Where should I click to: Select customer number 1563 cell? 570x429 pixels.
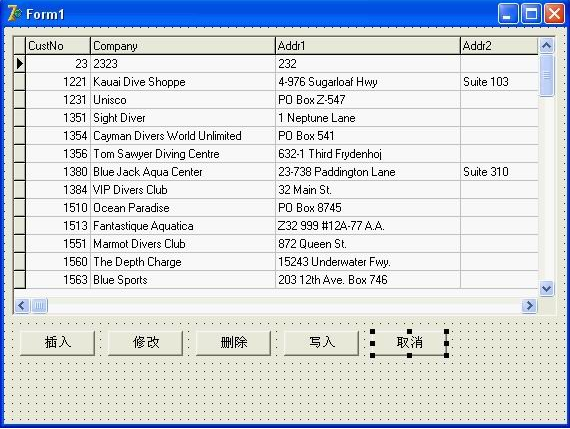coord(58,280)
